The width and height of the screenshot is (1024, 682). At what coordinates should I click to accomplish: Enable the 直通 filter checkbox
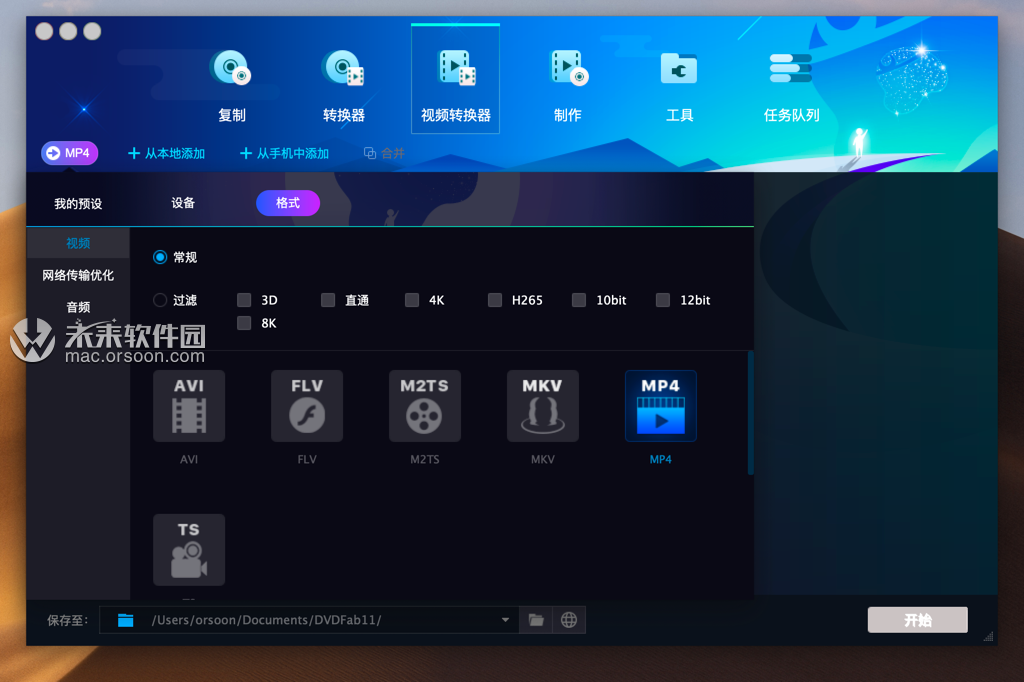[328, 300]
